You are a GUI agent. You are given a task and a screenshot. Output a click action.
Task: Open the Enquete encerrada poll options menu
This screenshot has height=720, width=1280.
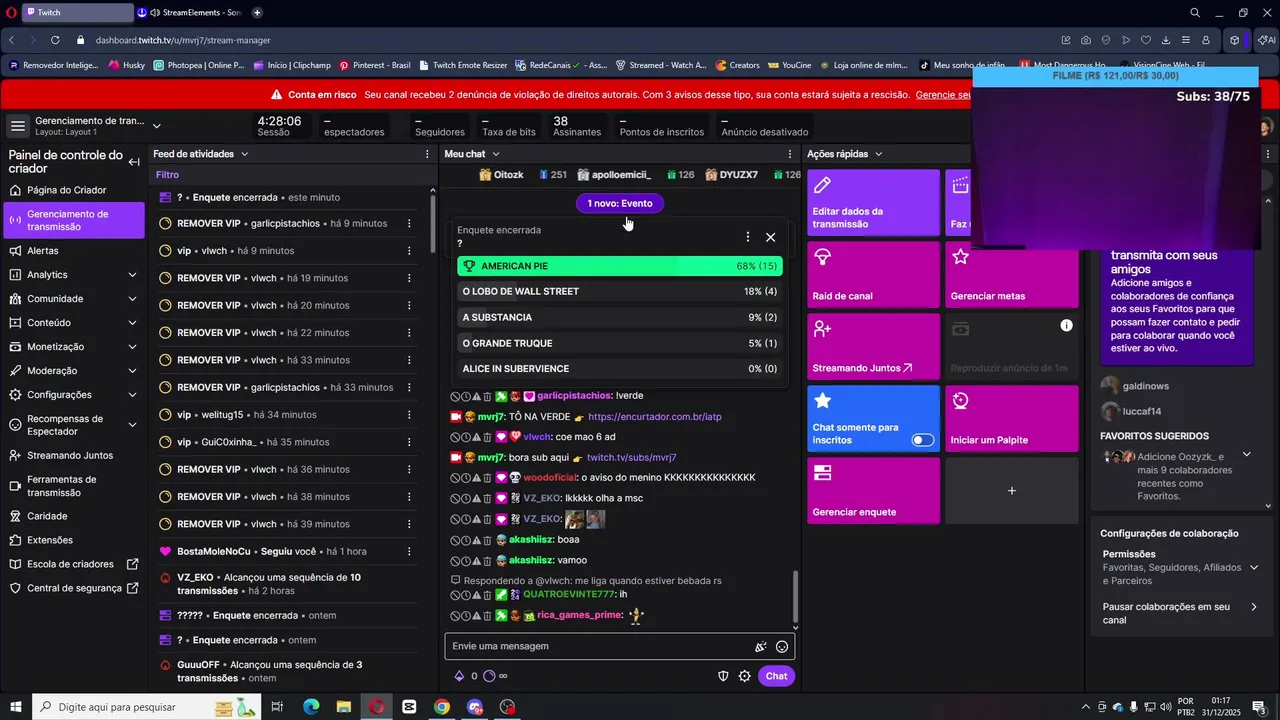pyautogui.click(x=748, y=237)
